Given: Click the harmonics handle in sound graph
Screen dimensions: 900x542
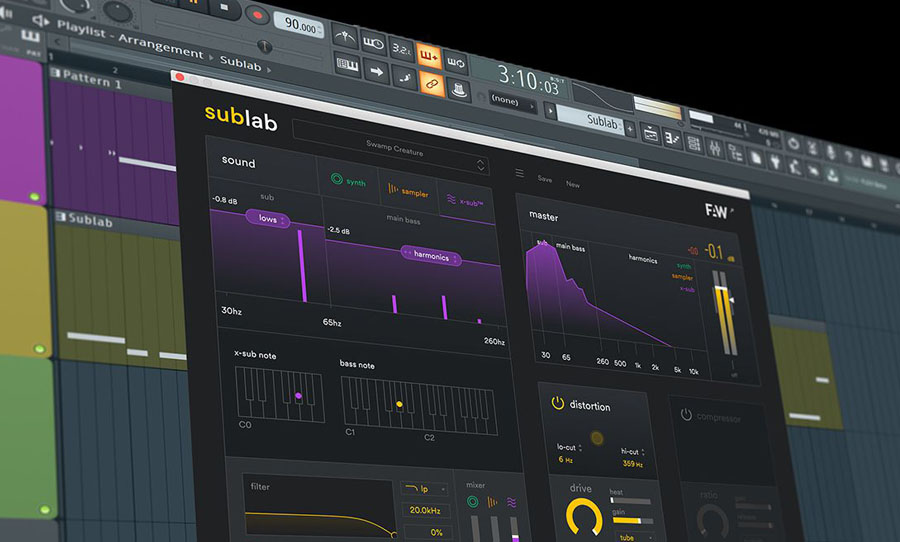Looking at the screenshot, I should tap(431, 256).
